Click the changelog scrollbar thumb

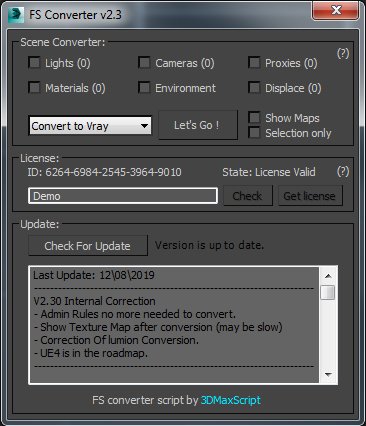point(328,292)
